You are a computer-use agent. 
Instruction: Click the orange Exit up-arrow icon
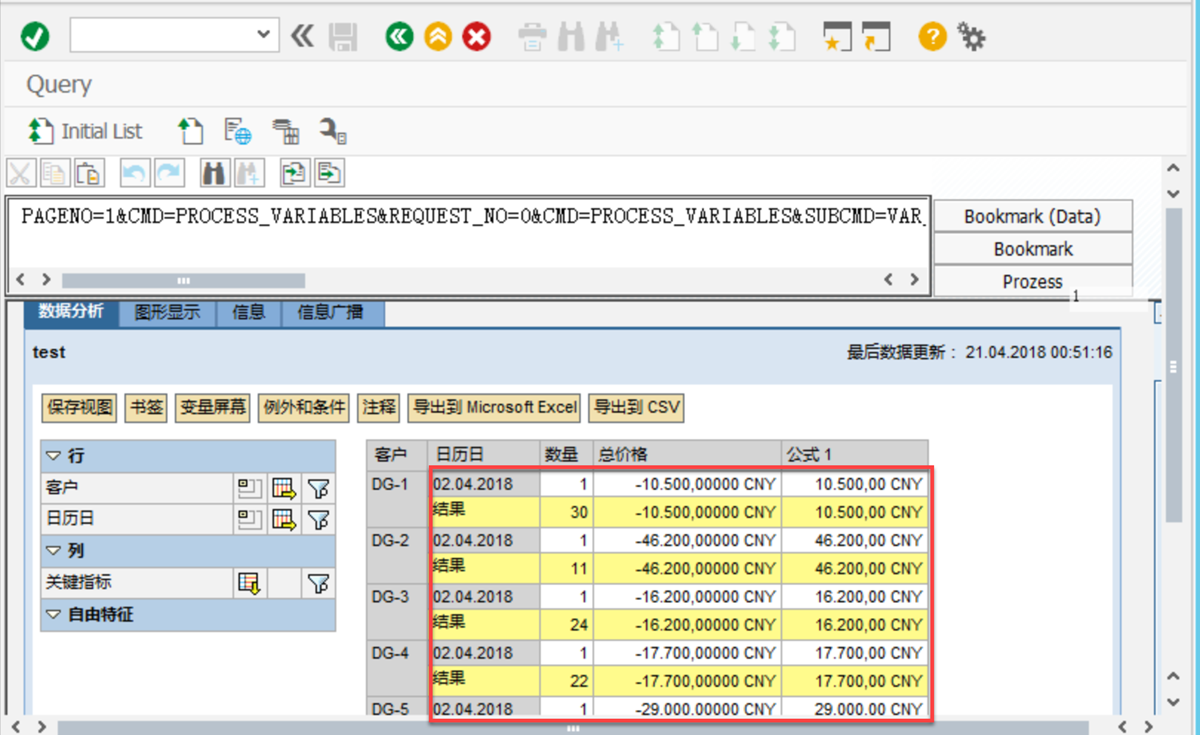click(x=438, y=37)
